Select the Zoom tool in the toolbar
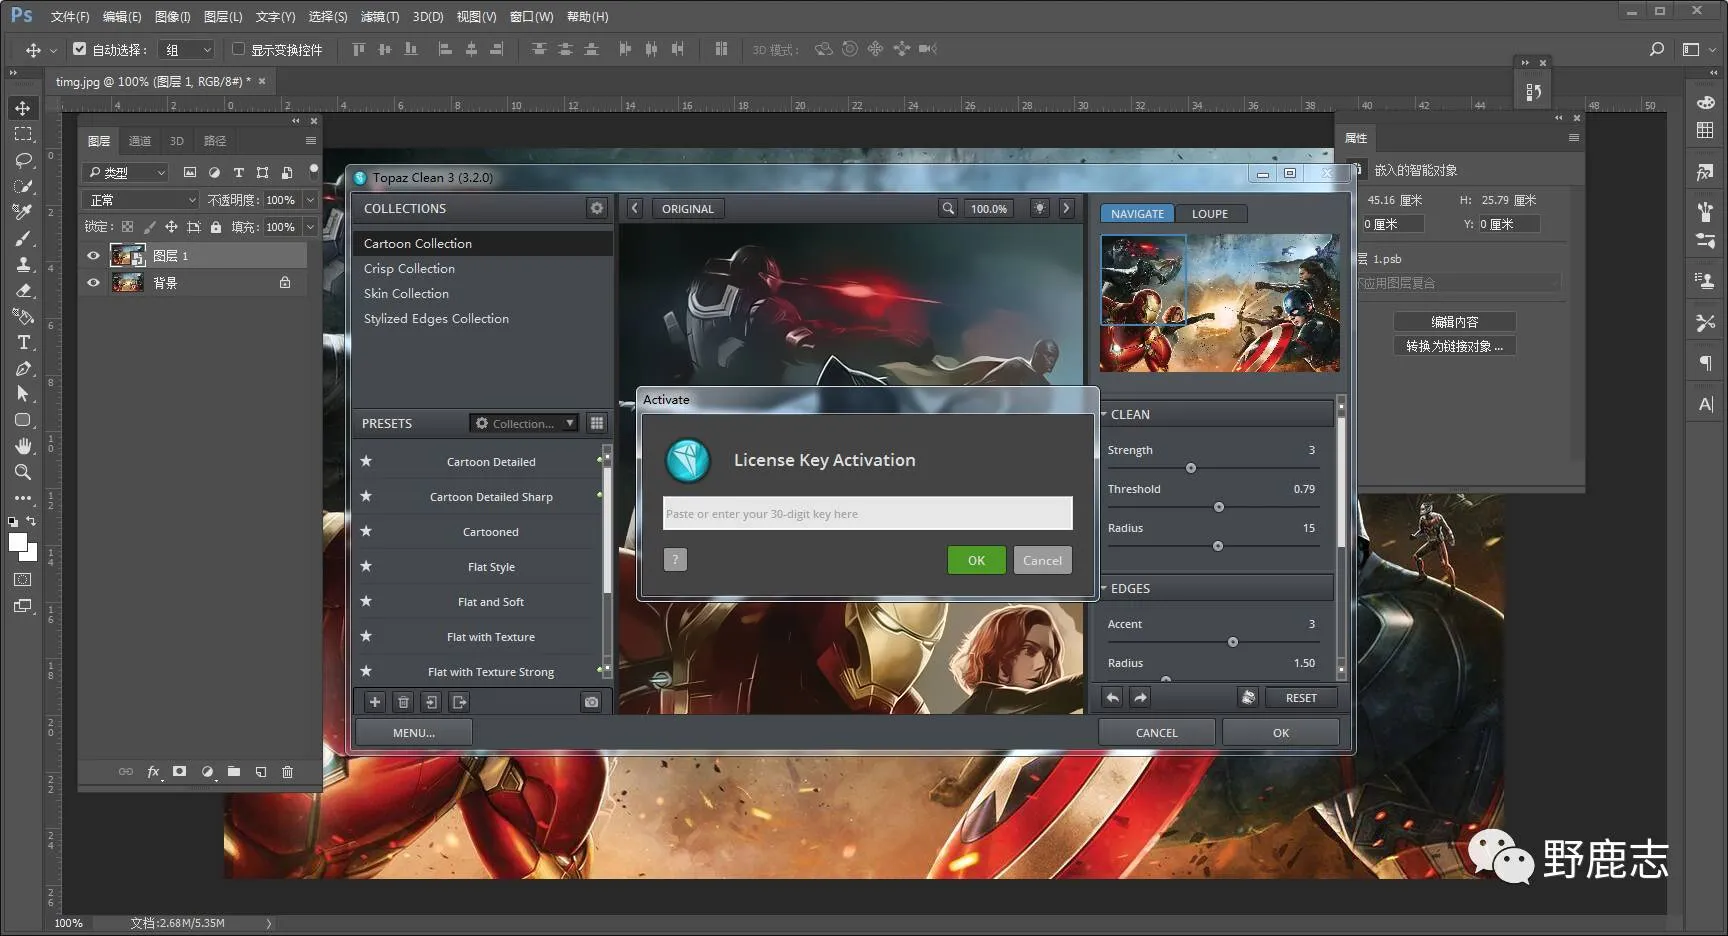1728x936 pixels. coord(23,472)
